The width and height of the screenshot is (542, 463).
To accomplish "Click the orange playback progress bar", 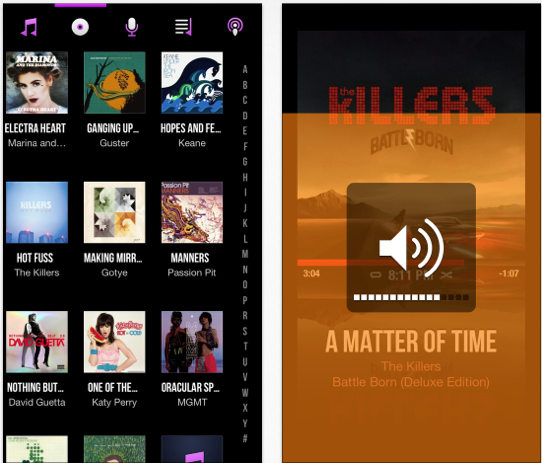I will (380, 263).
